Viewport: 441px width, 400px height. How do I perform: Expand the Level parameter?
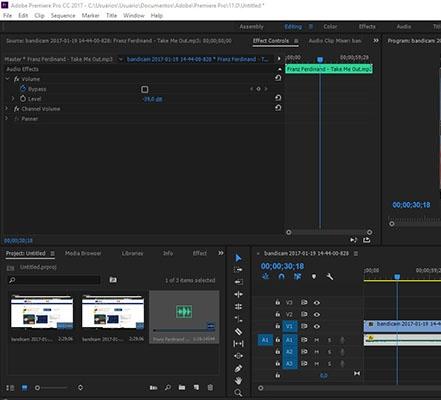point(13,99)
